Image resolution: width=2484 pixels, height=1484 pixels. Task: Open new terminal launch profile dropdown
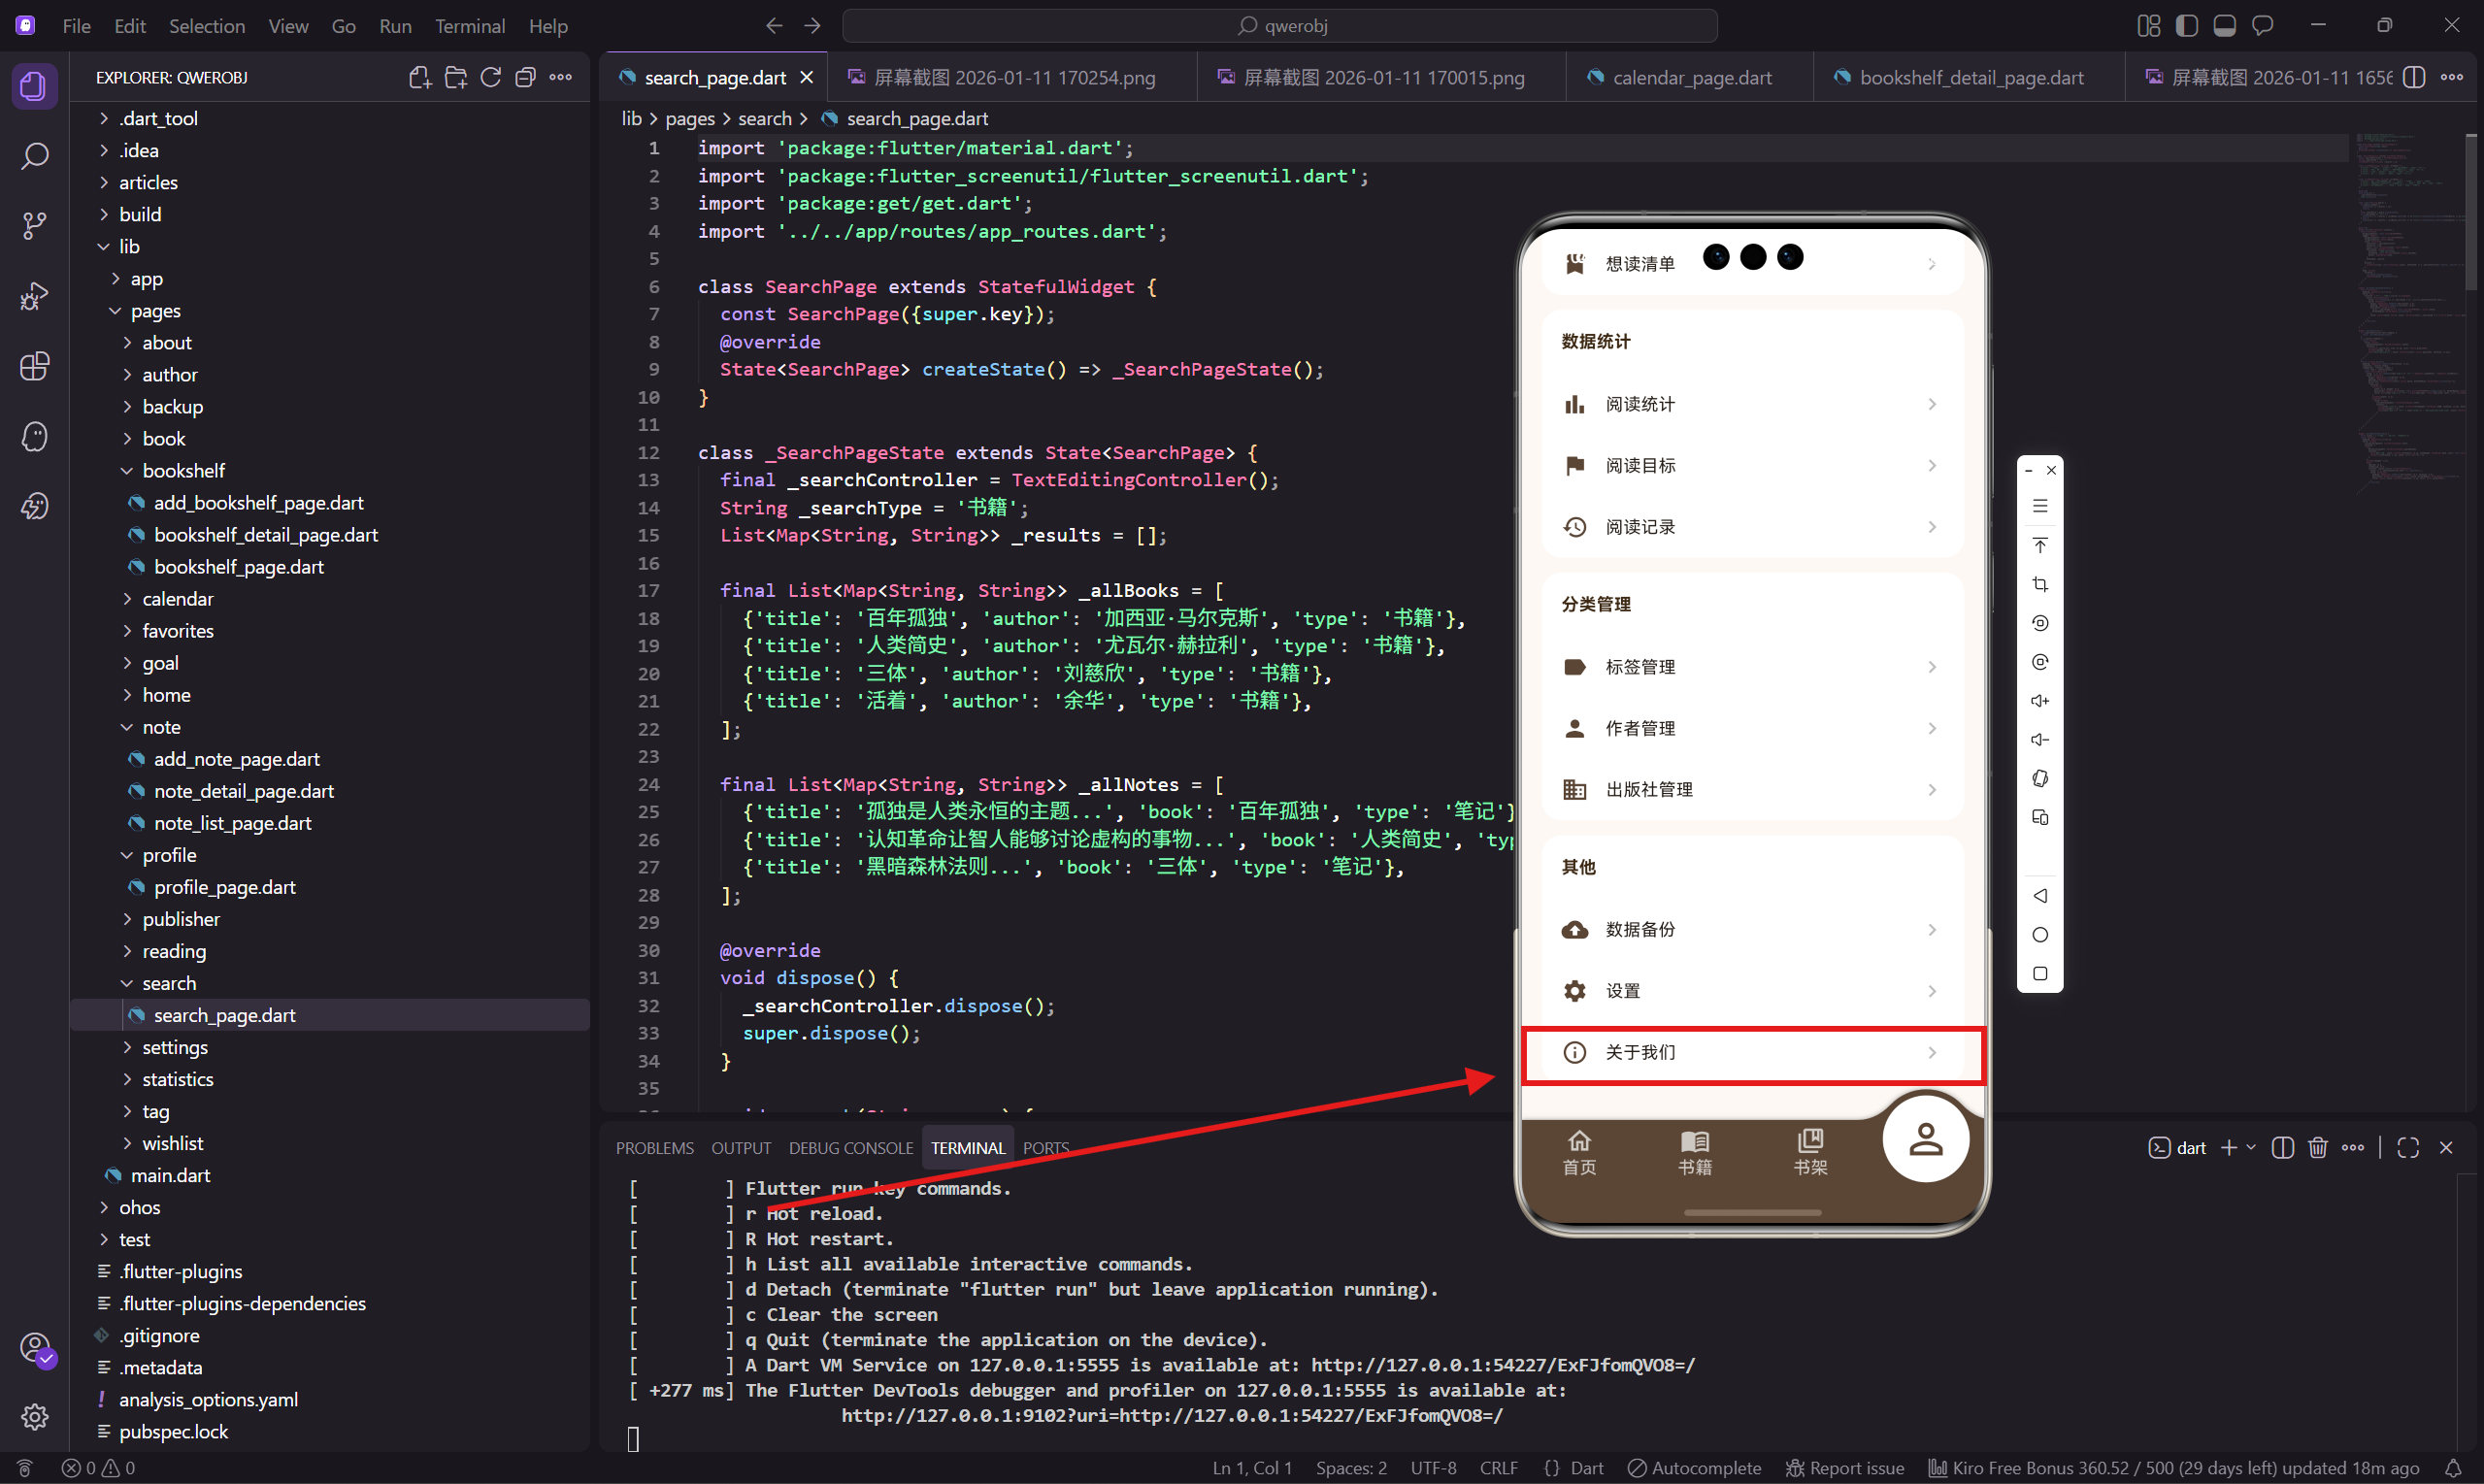coord(2251,1147)
